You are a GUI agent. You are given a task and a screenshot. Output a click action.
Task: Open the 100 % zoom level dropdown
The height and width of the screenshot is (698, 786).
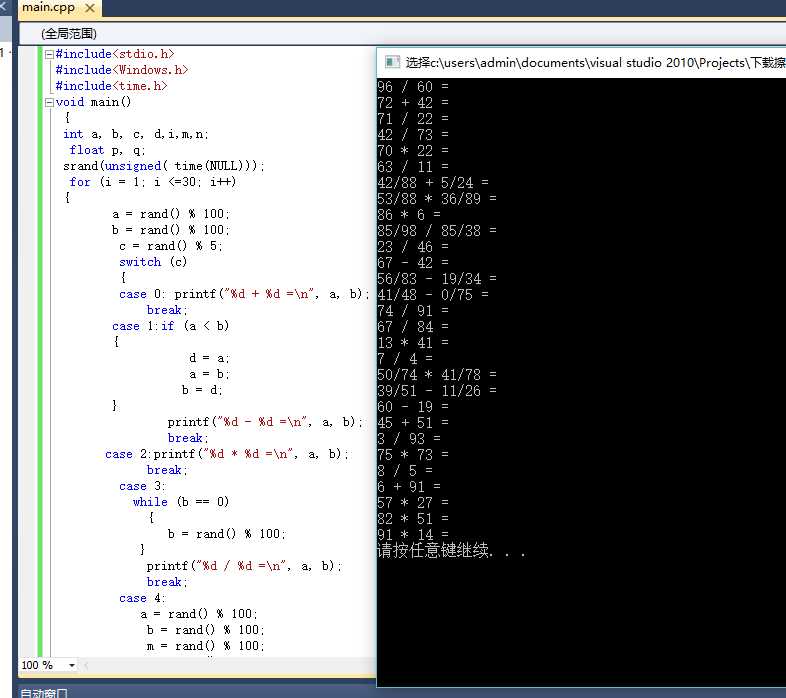(x=72, y=665)
